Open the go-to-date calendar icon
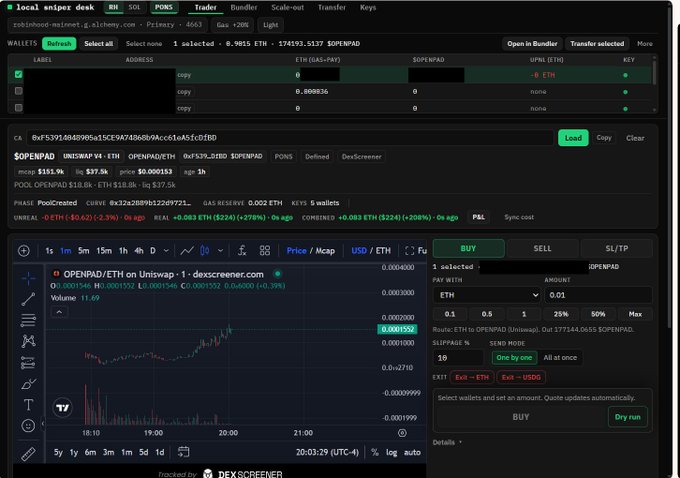The width and height of the screenshot is (680, 478). [183, 452]
